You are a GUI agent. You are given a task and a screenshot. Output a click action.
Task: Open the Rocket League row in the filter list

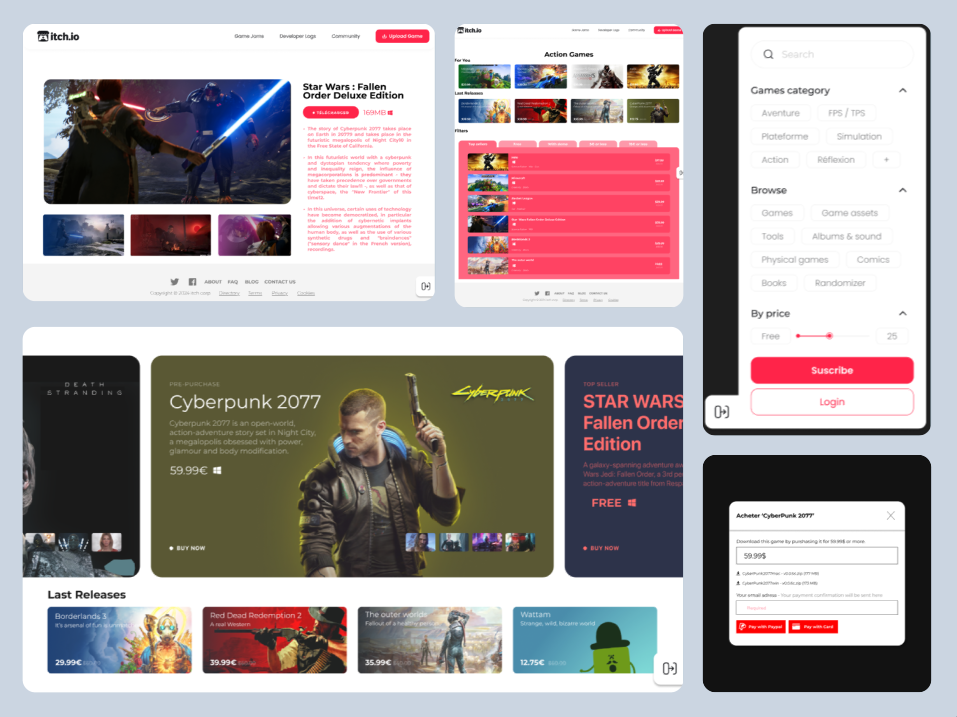(568, 203)
